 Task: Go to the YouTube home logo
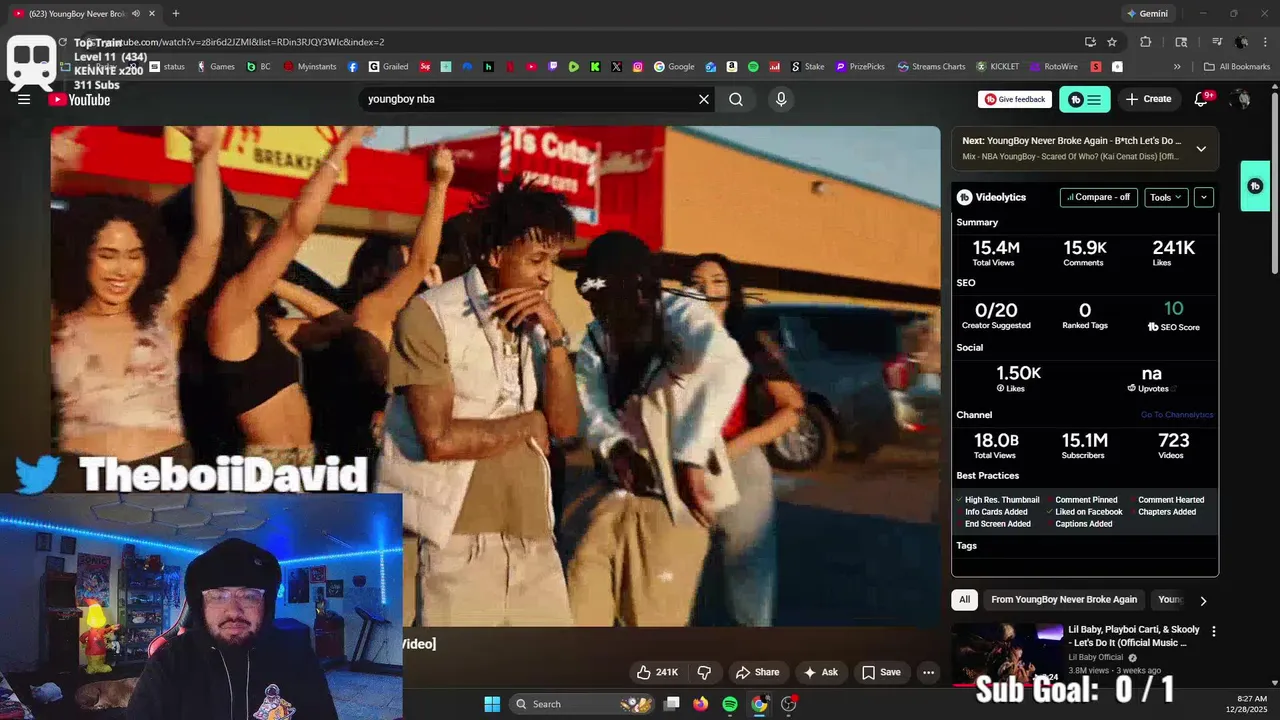coord(79,99)
